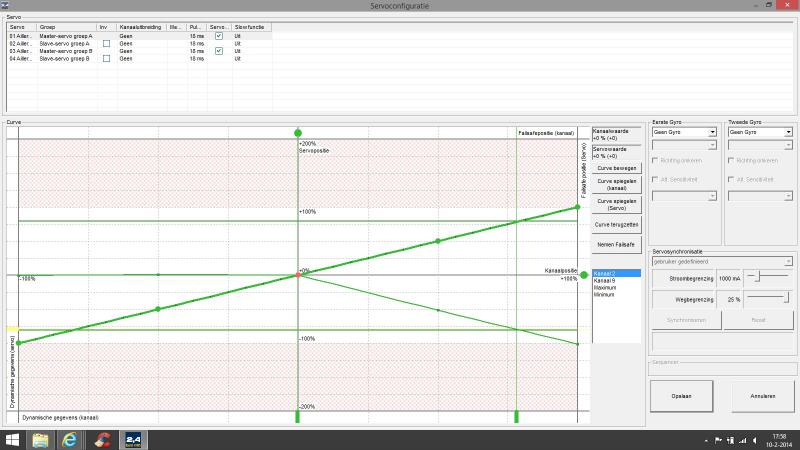Screen dimensions: 800x450
Task: Open the Windows Start button
Action: coord(12,440)
